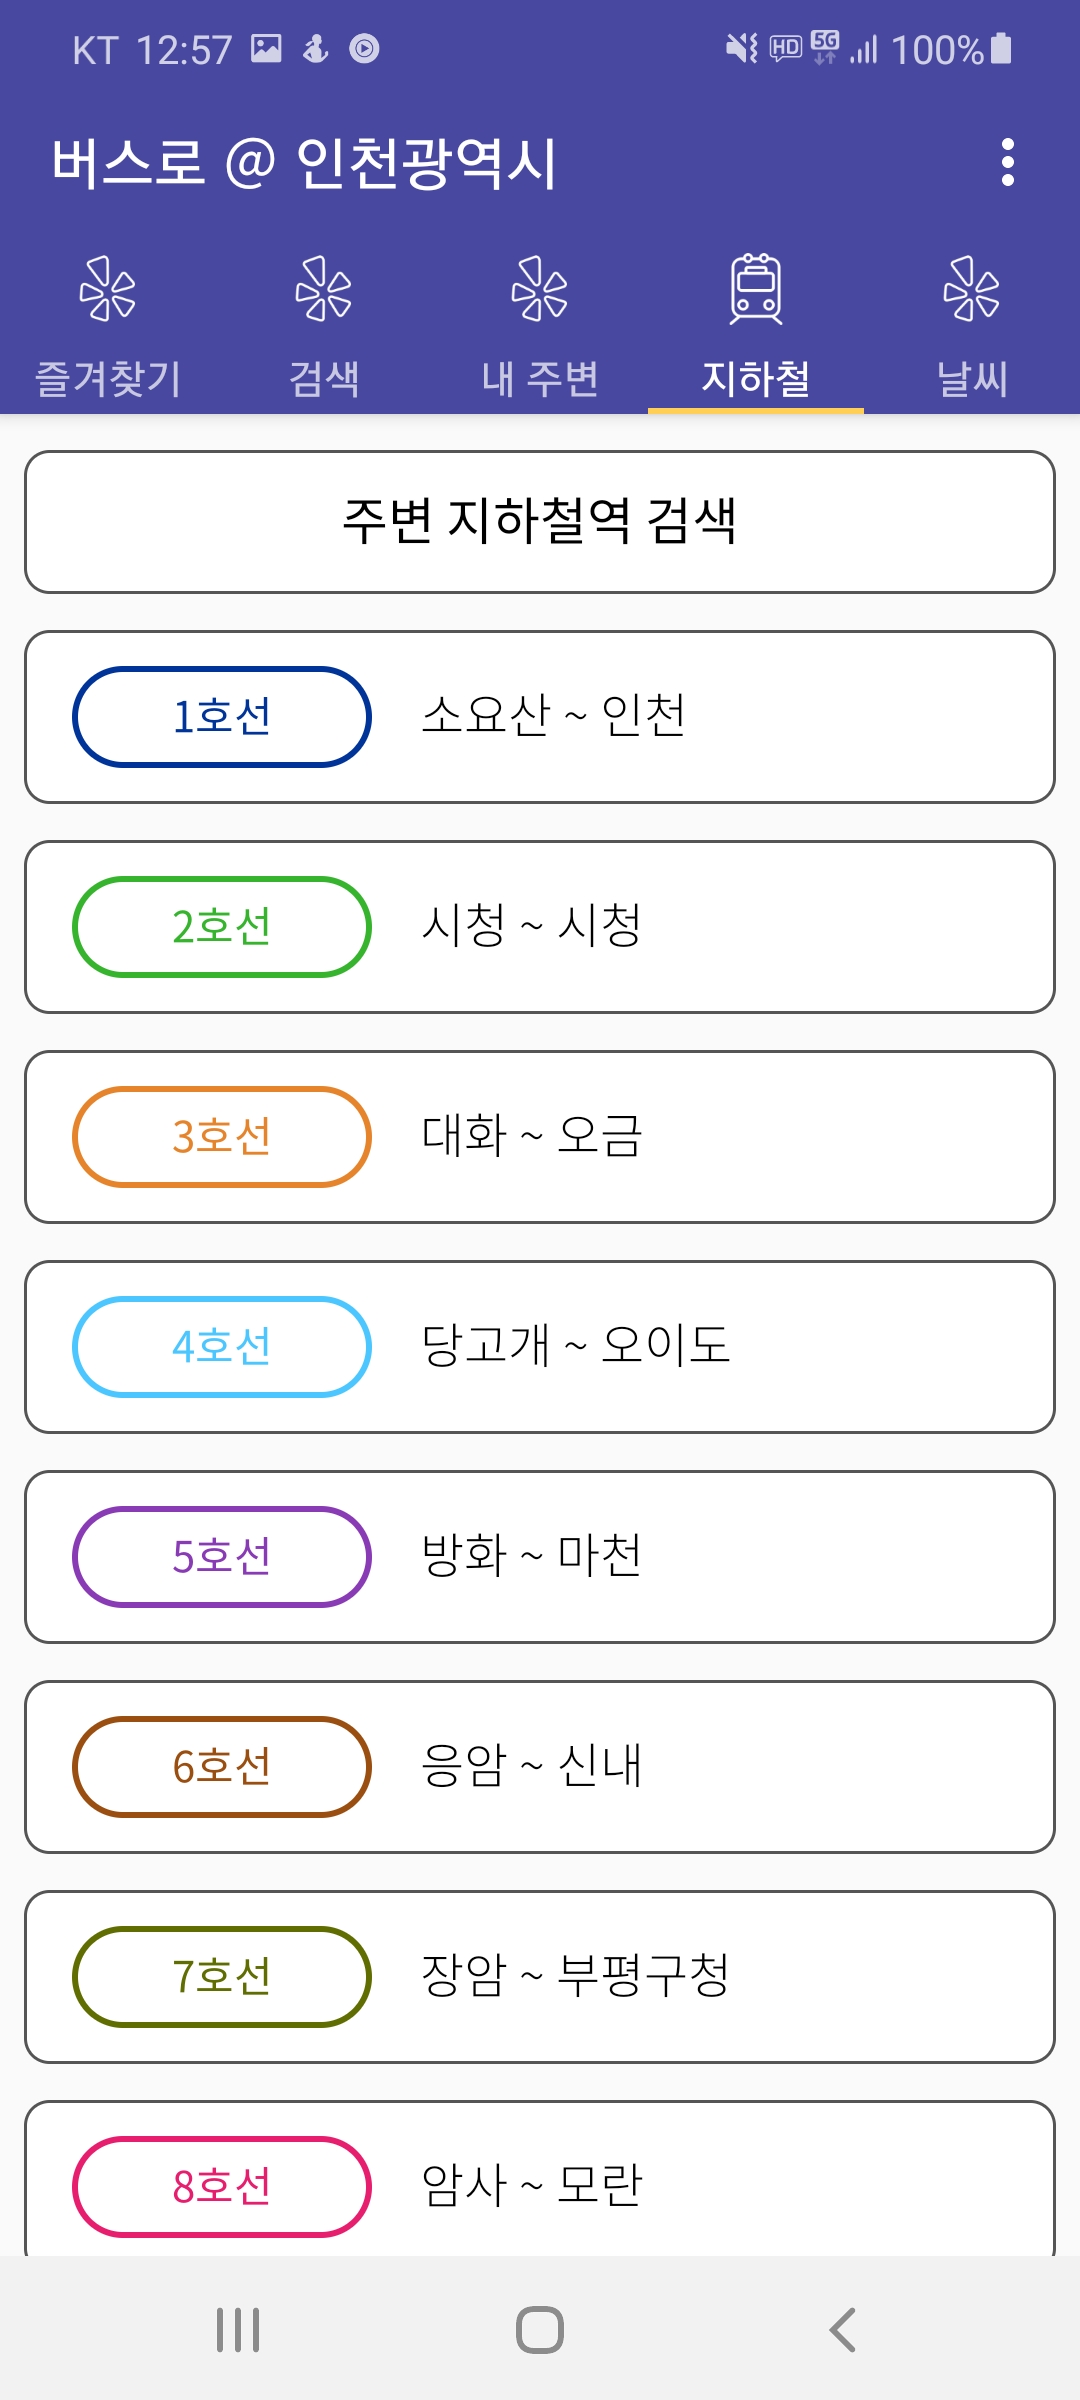Viewport: 1080px width, 2400px height.
Task: Switch to the 날씨 tab label
Action: point(972,378)
